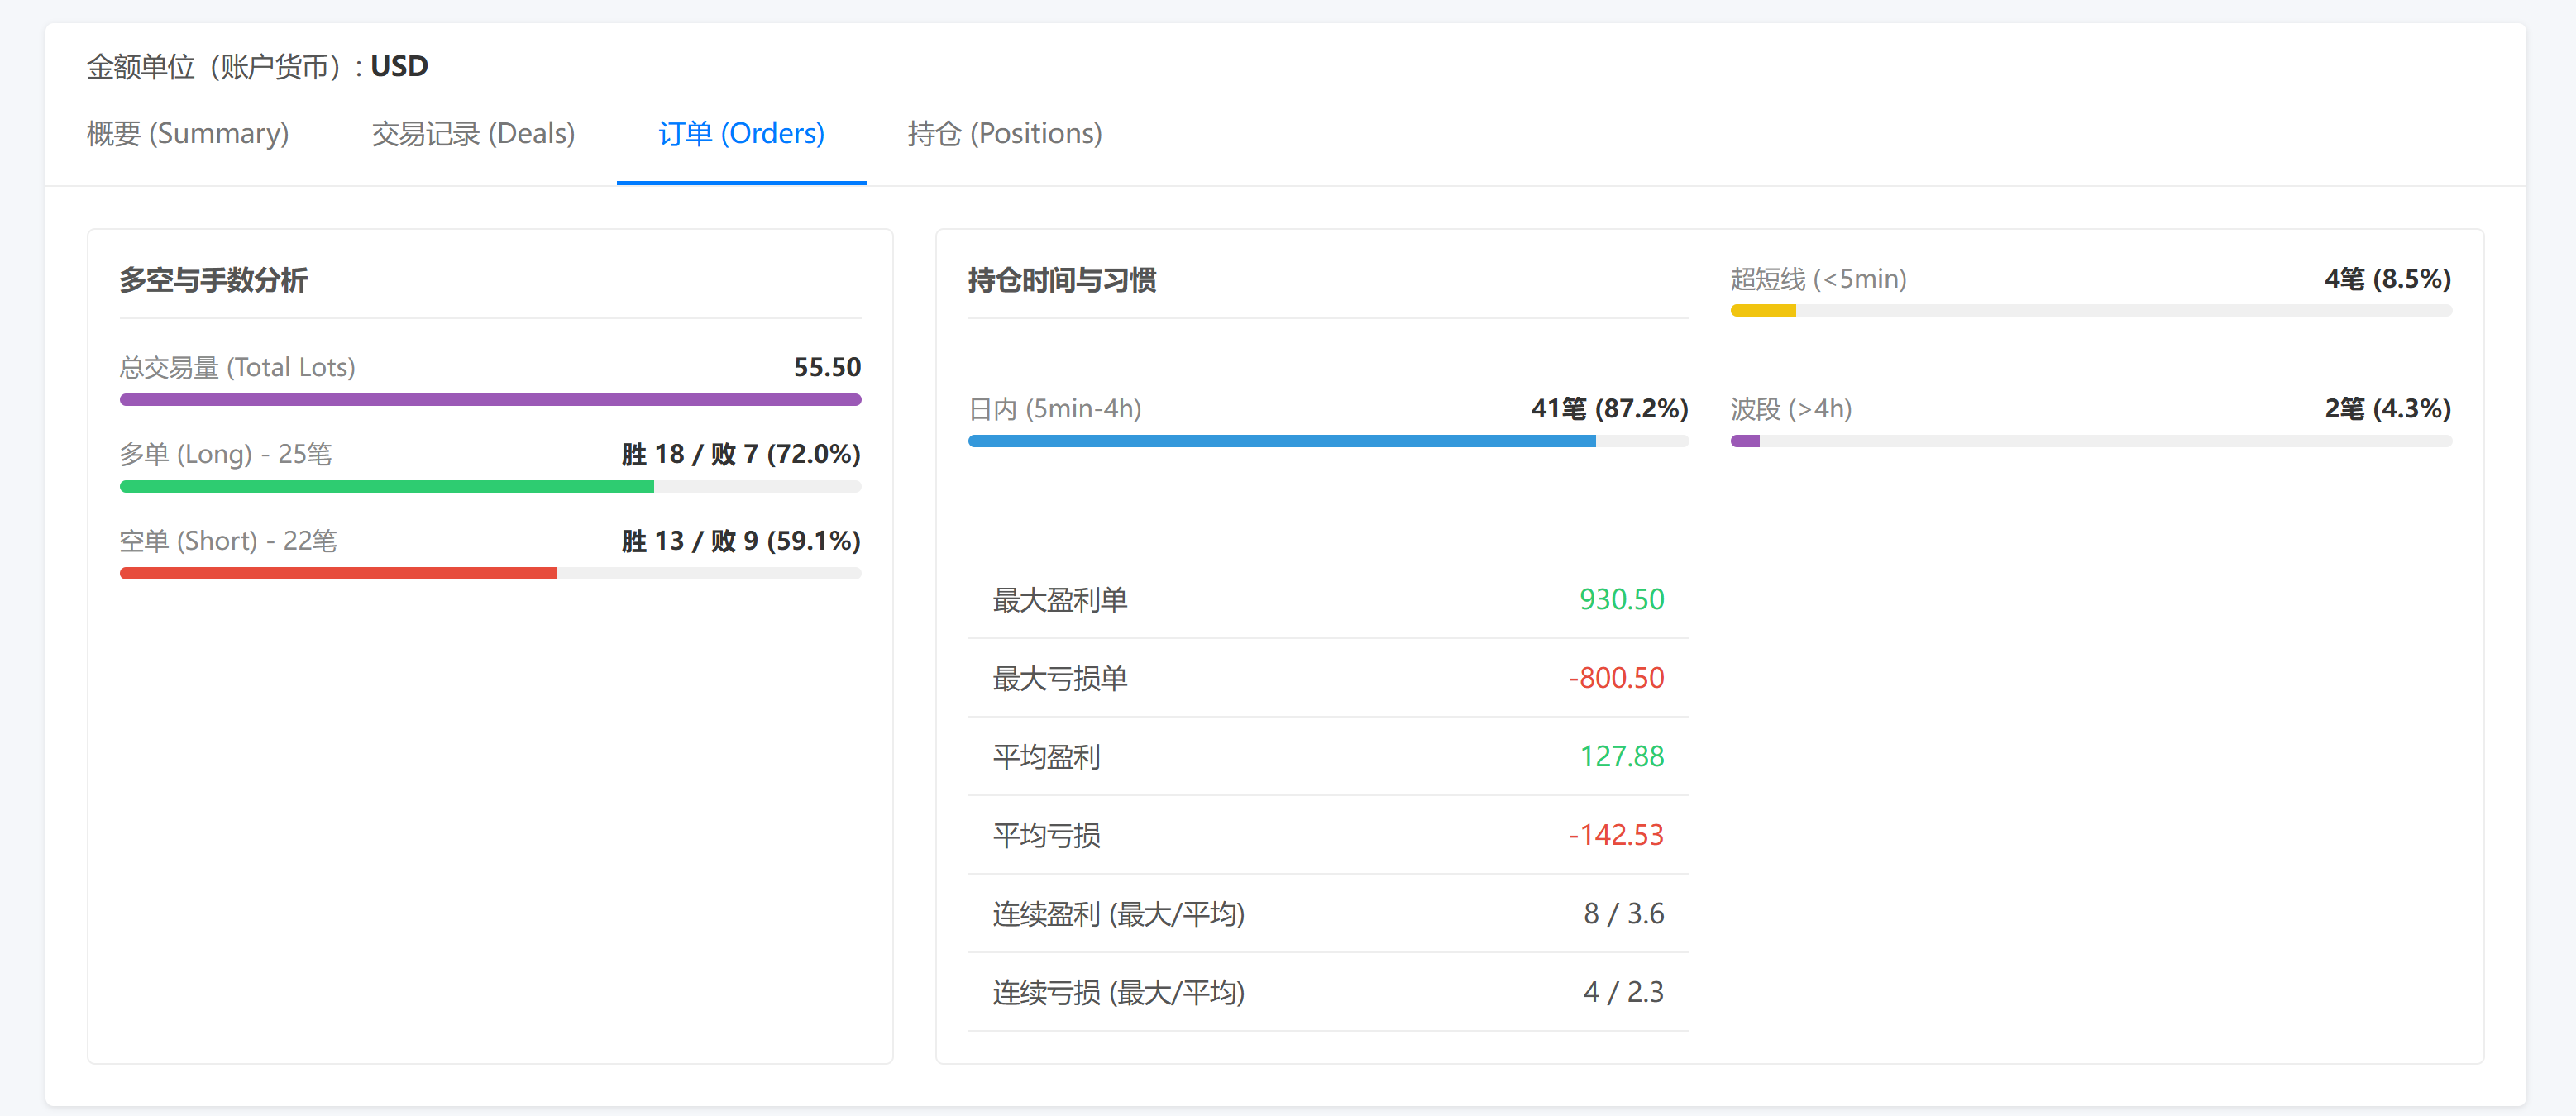Click the green Long win-rate bar
This screenshot has height=1116, width=2576.
tap(387, 487)
